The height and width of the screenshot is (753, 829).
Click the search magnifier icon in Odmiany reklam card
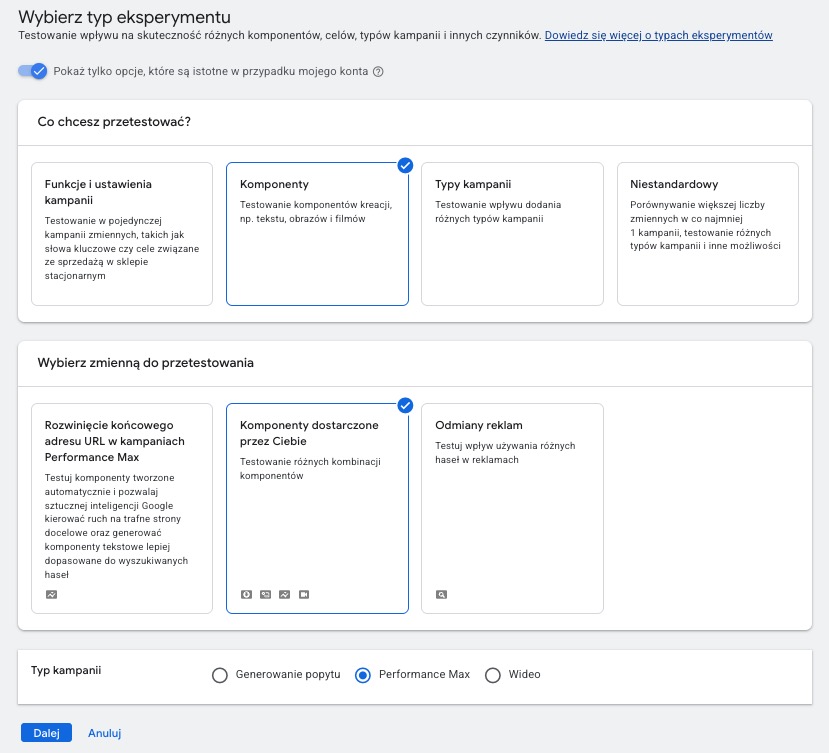[x=441, y=594]
